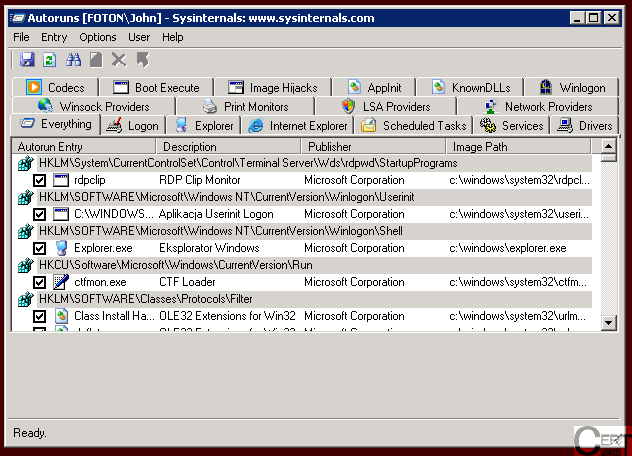
Task: Click the list scrollbar down arrow
Action: click(609, 323)
